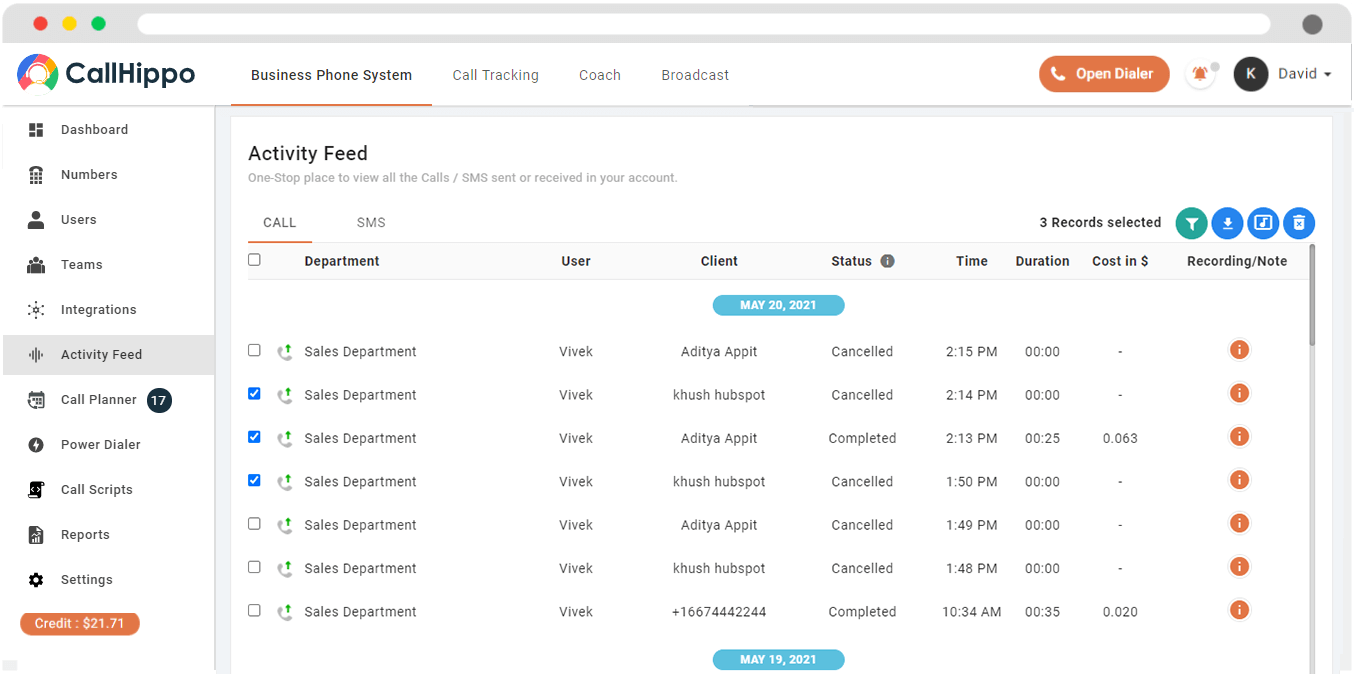1354x674 pixels.
Task: Open the notification bell
Action: pyautogui.click(x=1200, y=74)
